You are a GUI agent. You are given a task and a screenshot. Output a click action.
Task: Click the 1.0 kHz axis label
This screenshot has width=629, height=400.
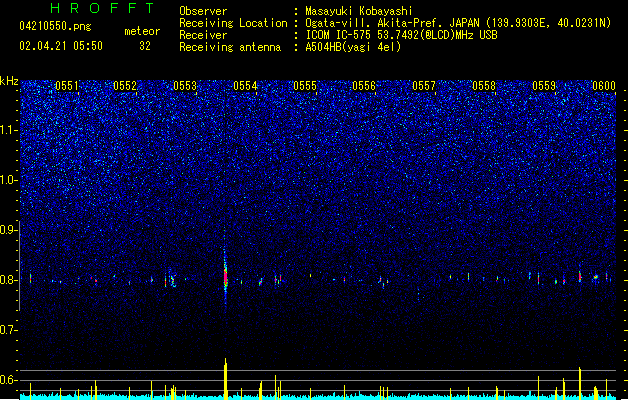point(8,180)
